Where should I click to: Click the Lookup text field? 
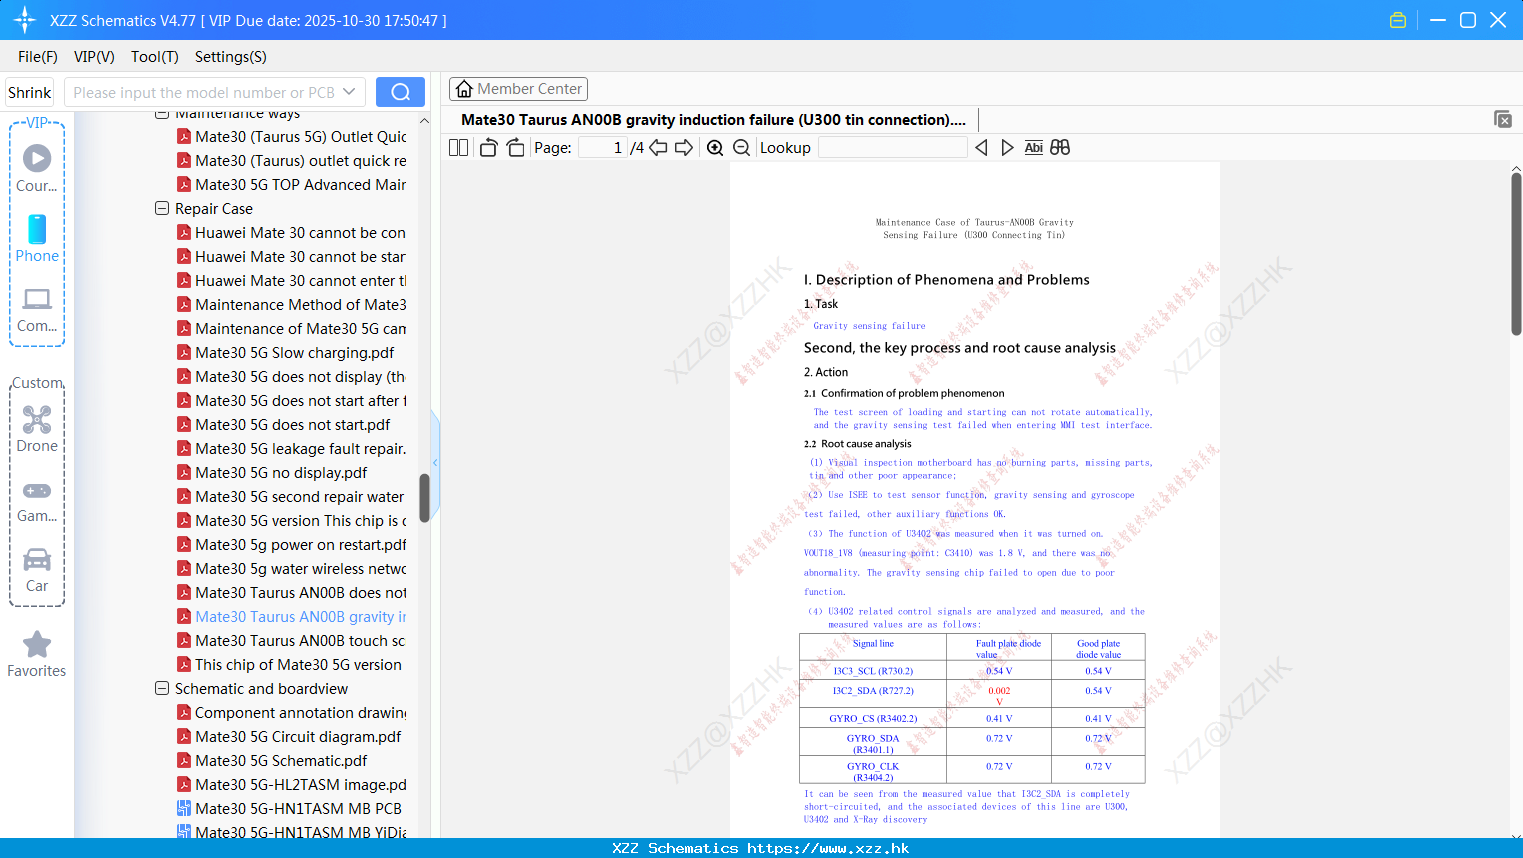click(x=893, y=147)
